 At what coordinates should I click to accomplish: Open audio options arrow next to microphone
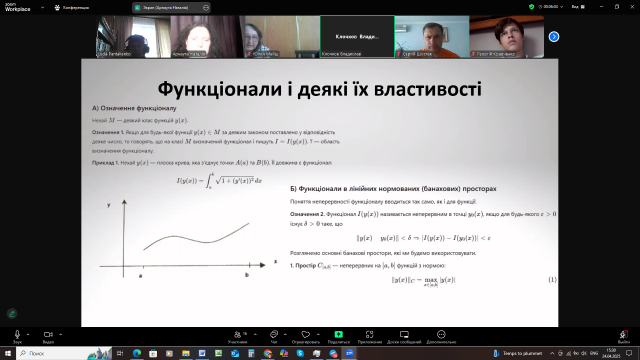click(28, 334)
